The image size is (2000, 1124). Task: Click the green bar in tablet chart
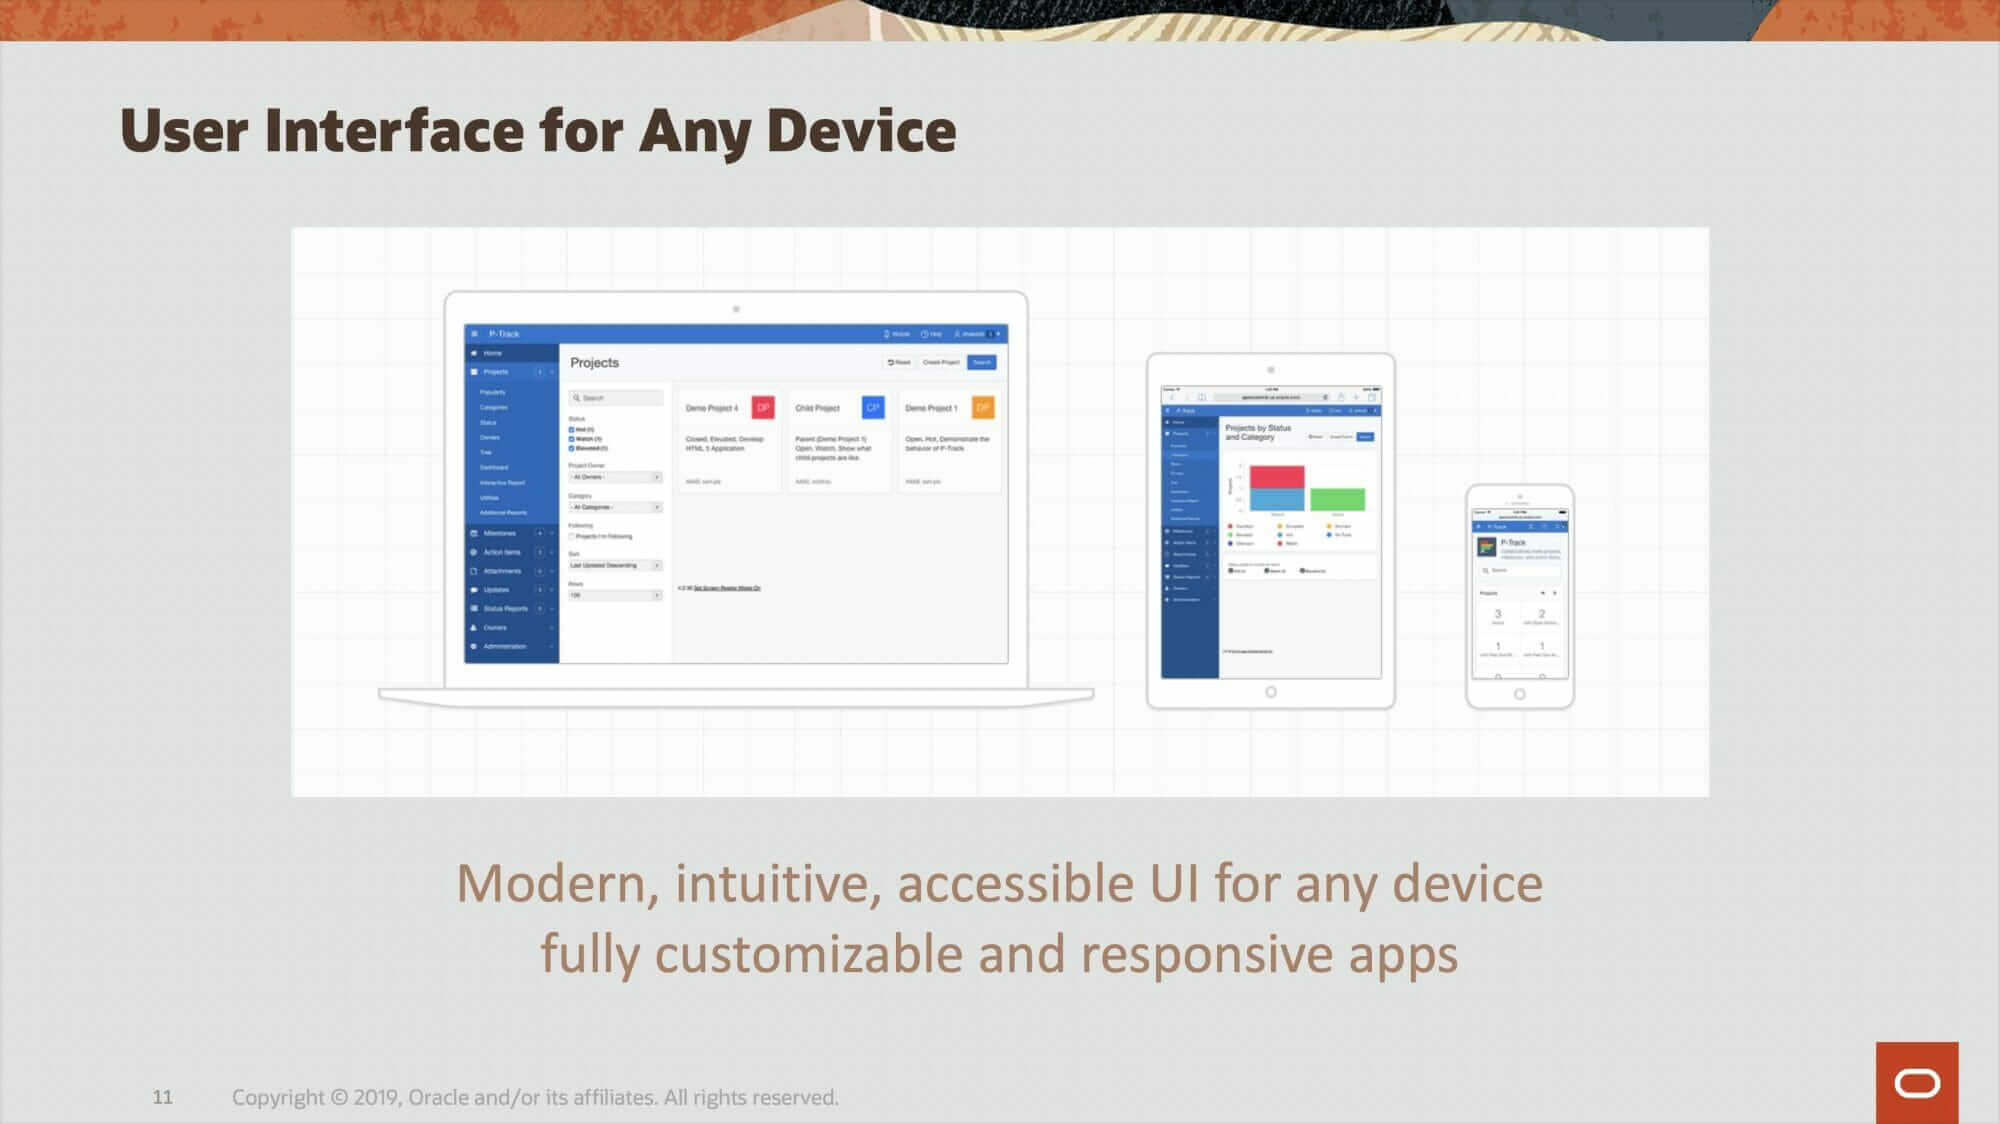click(x=1337, y=499)
